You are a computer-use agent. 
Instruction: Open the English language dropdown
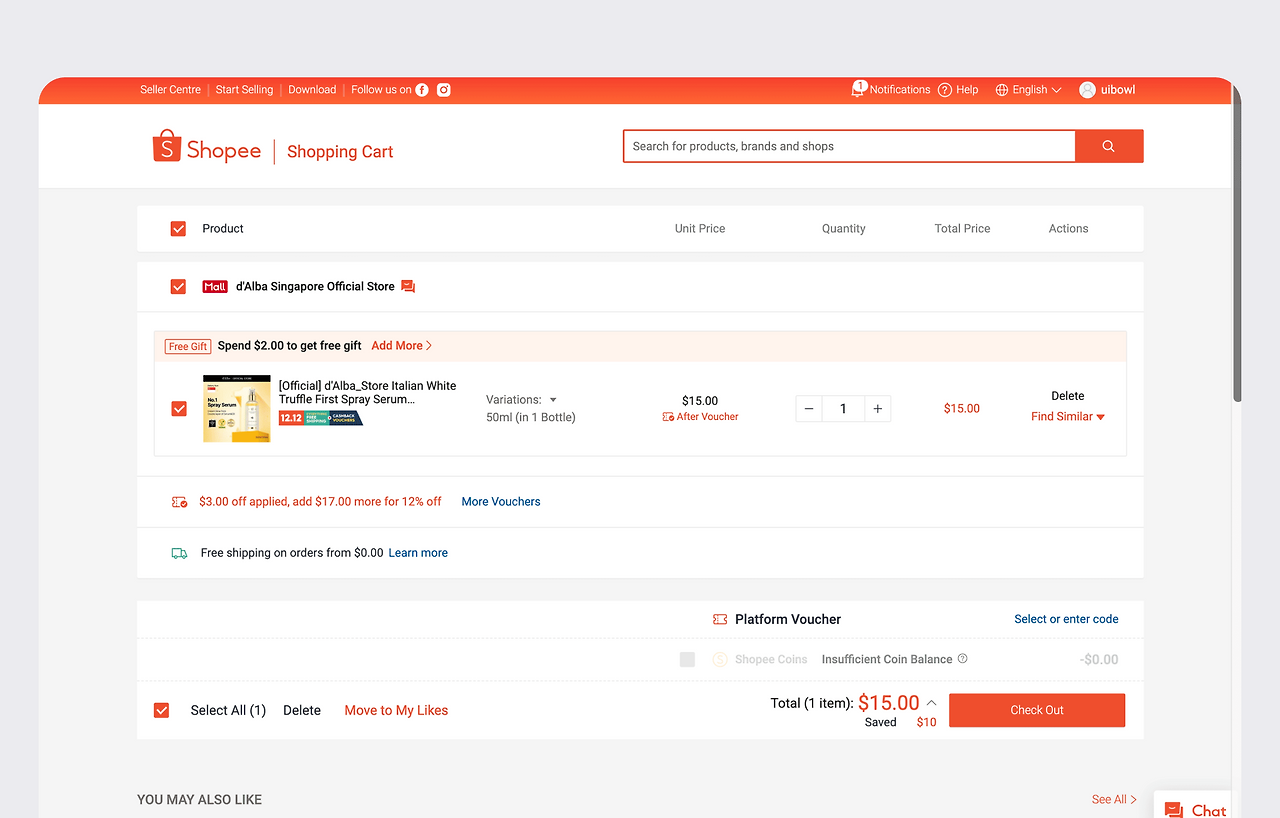click(x=1028, y=90)
